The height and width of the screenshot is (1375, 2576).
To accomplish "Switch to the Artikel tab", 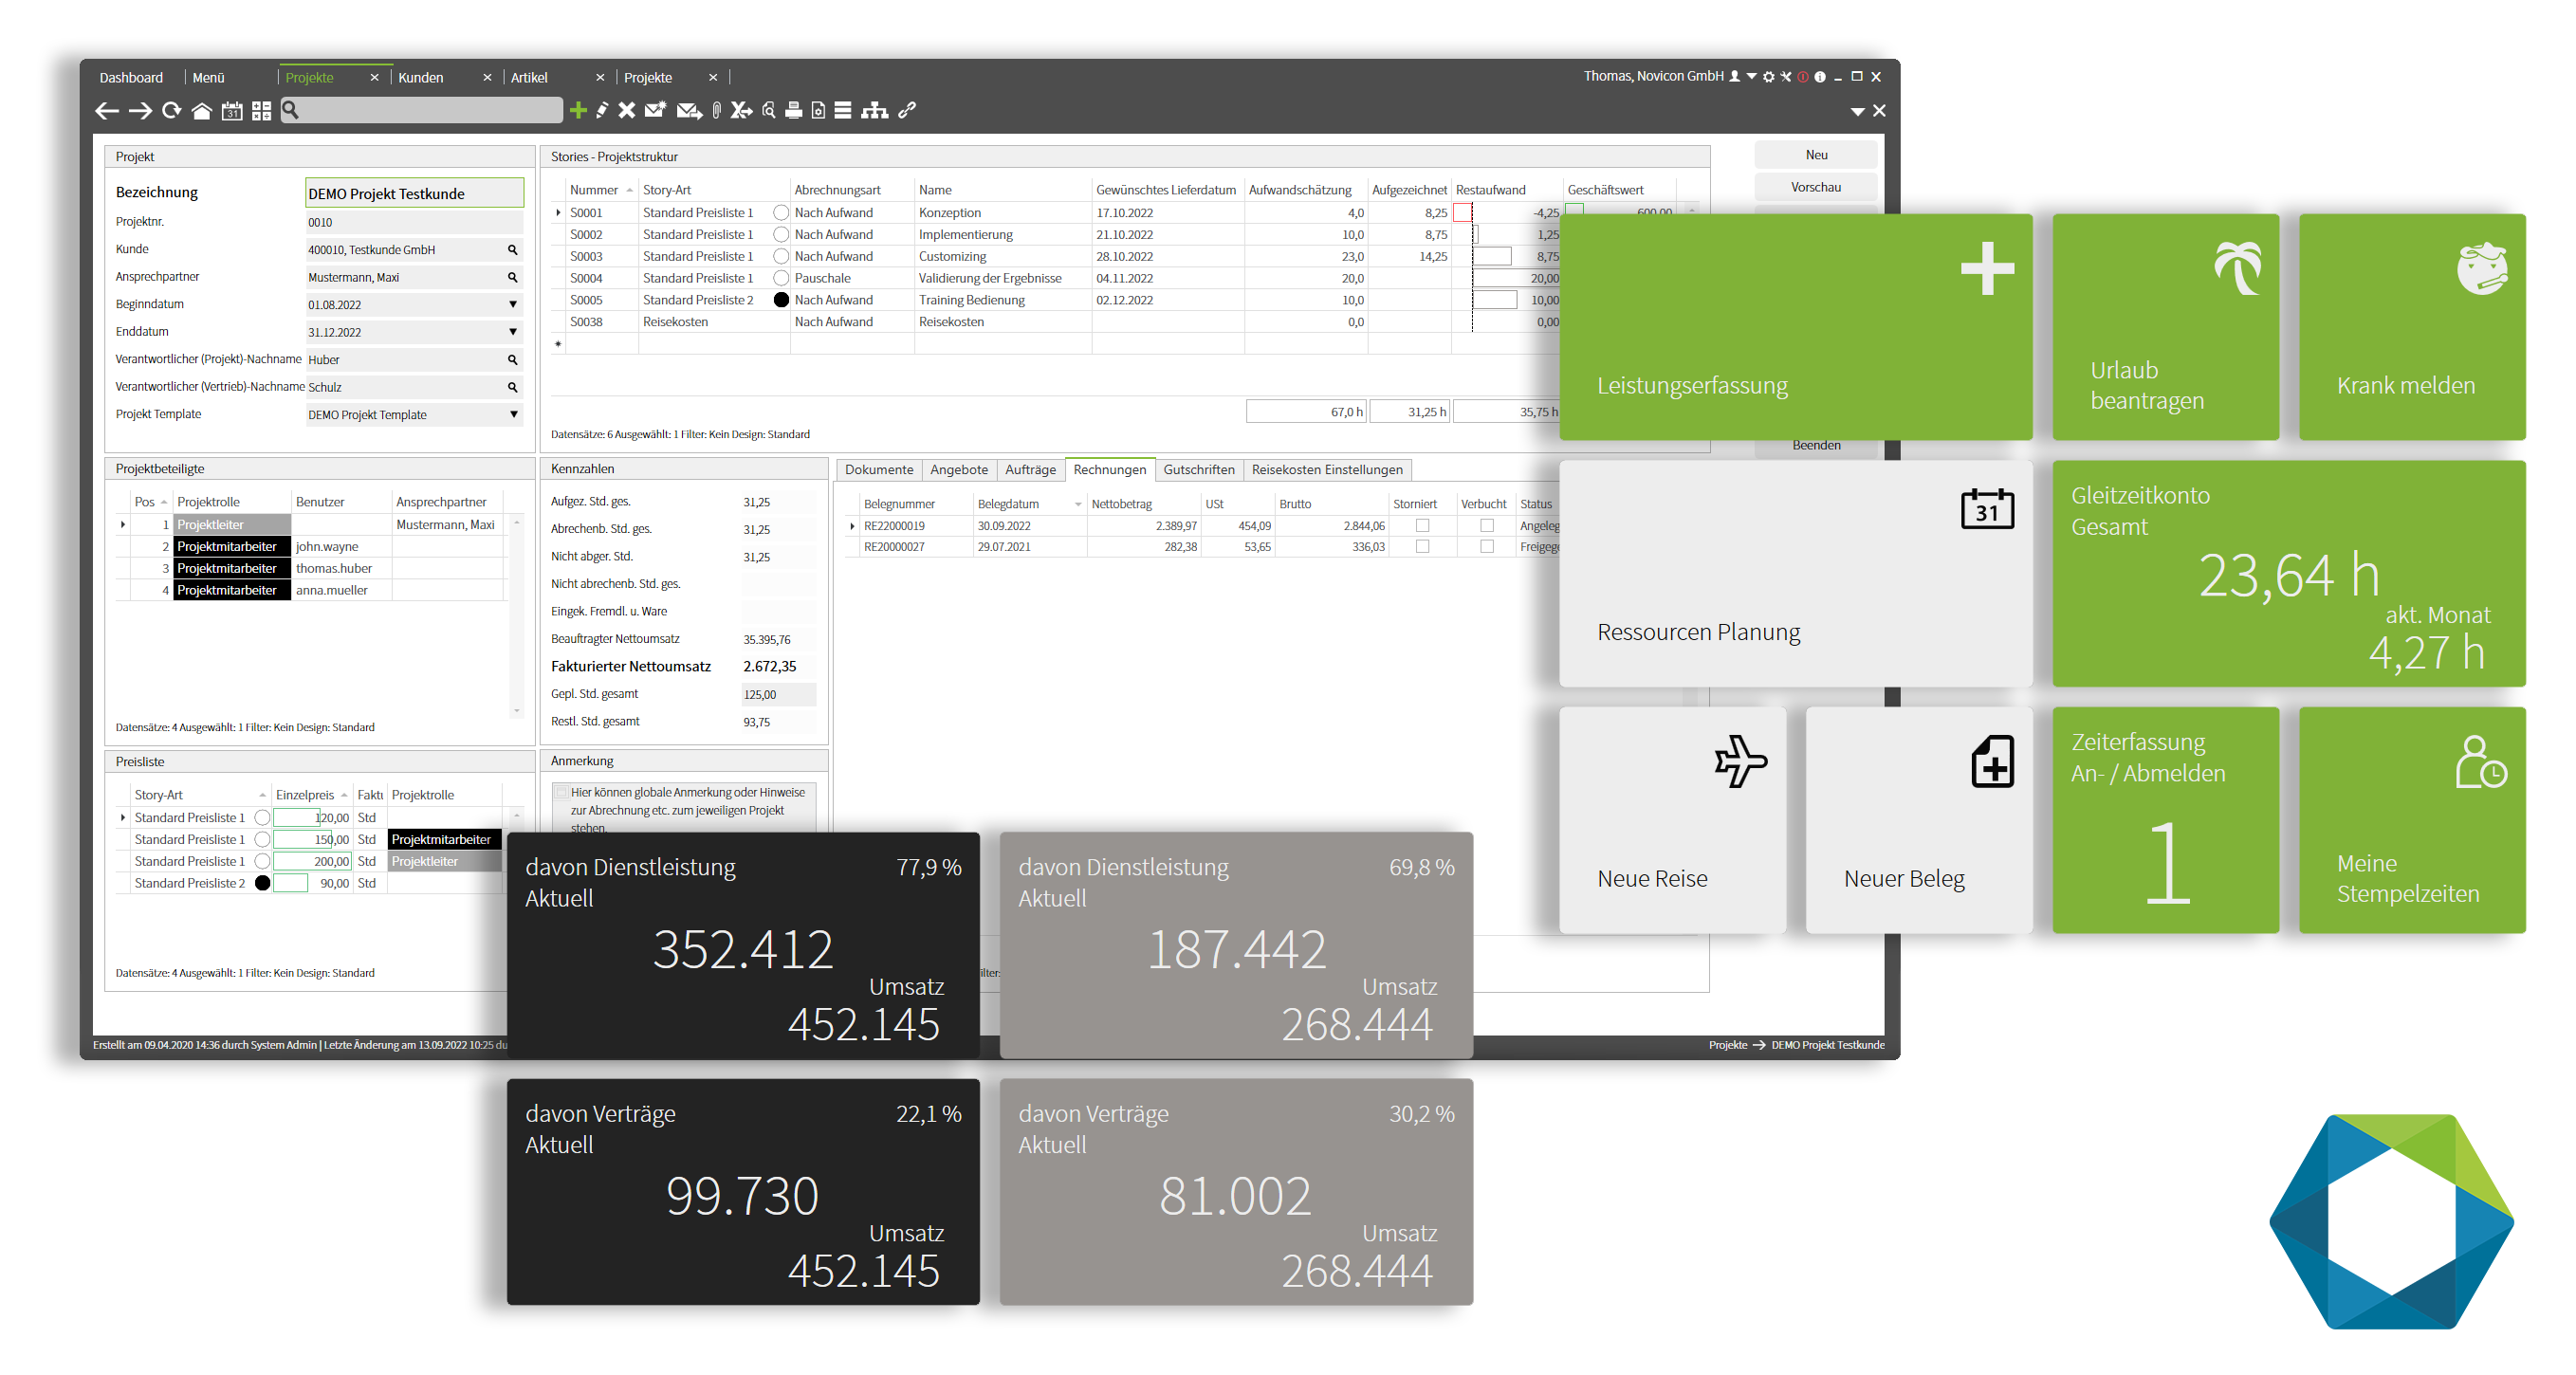I will pyautogui.click(x=529, y=77).
